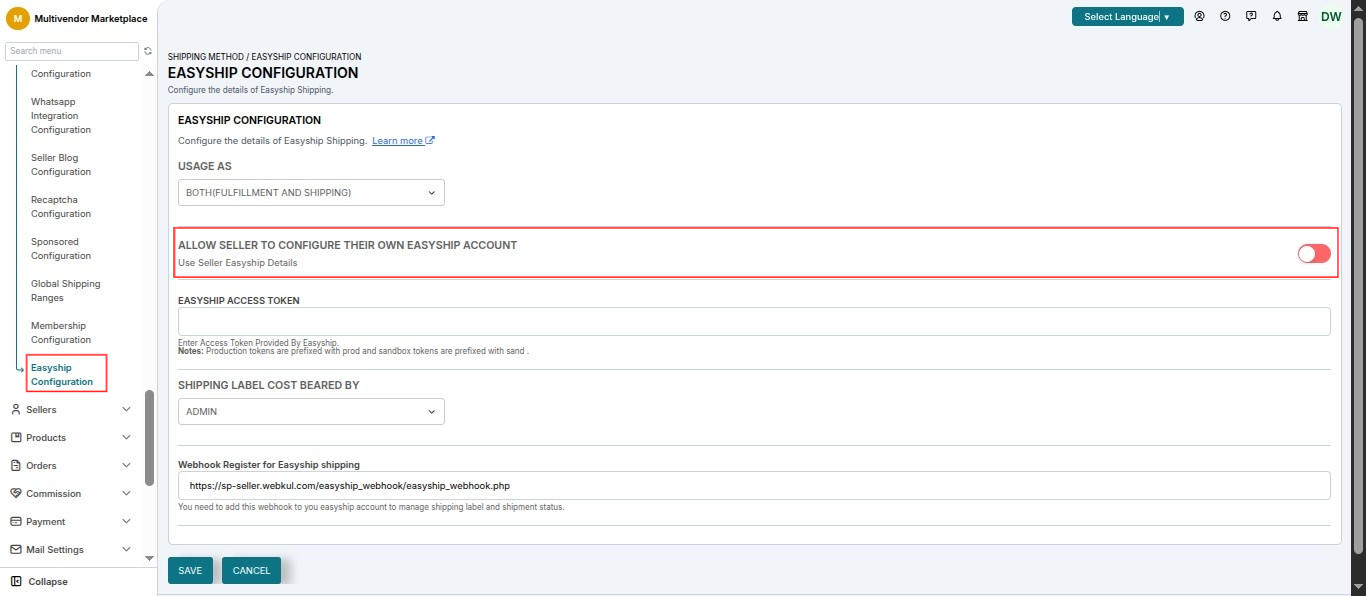This screenshot has width=1366, height=596.
Task: Expand the Commission menu chevron
Action: click(x=126, y=493)
